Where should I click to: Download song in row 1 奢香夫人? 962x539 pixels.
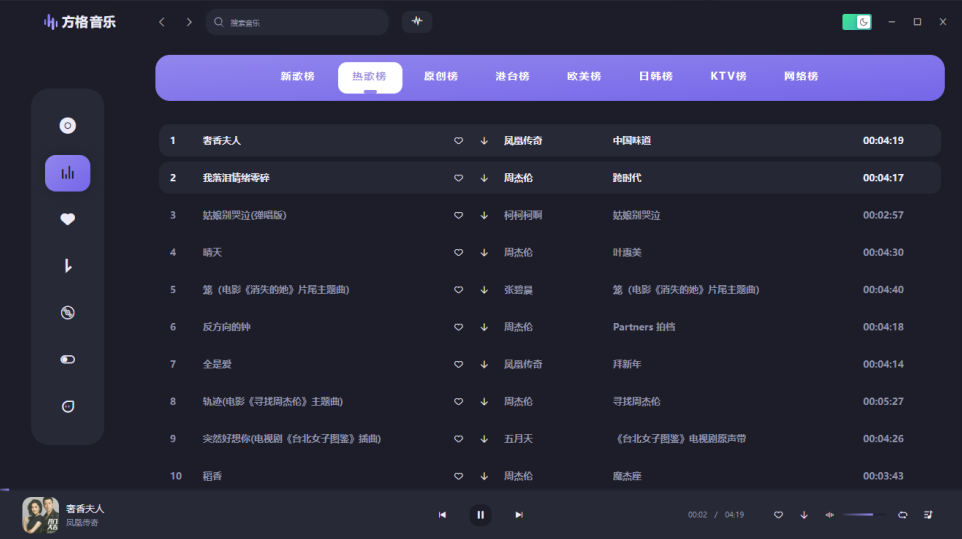(484, 140)
